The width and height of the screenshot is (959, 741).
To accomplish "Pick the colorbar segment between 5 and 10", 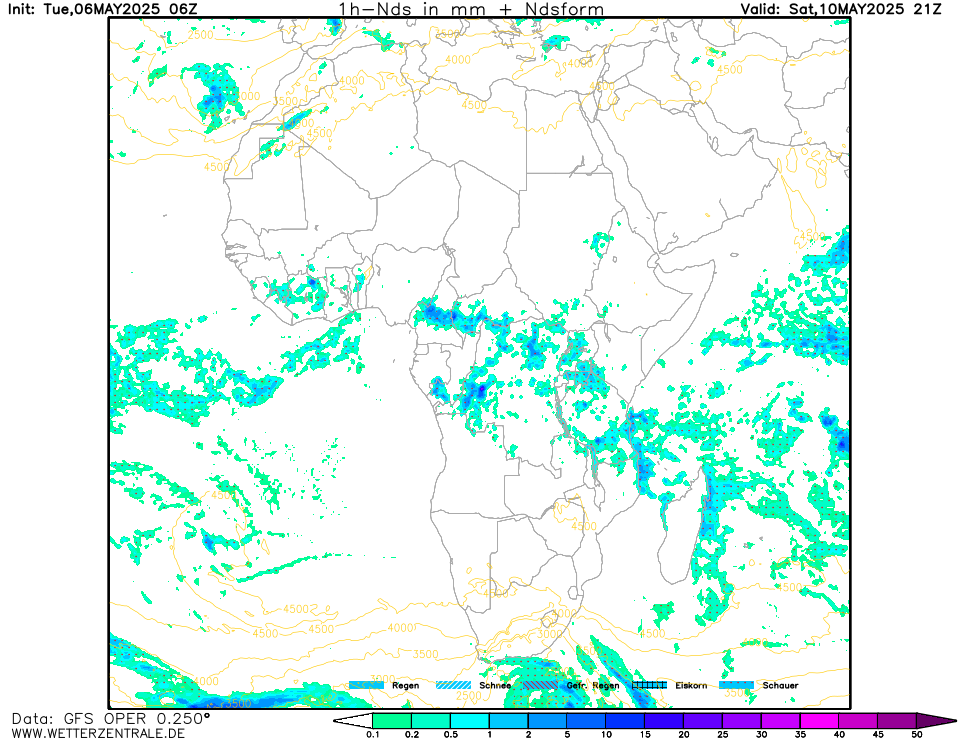I will pyautogui.click(x=586, y=721).
